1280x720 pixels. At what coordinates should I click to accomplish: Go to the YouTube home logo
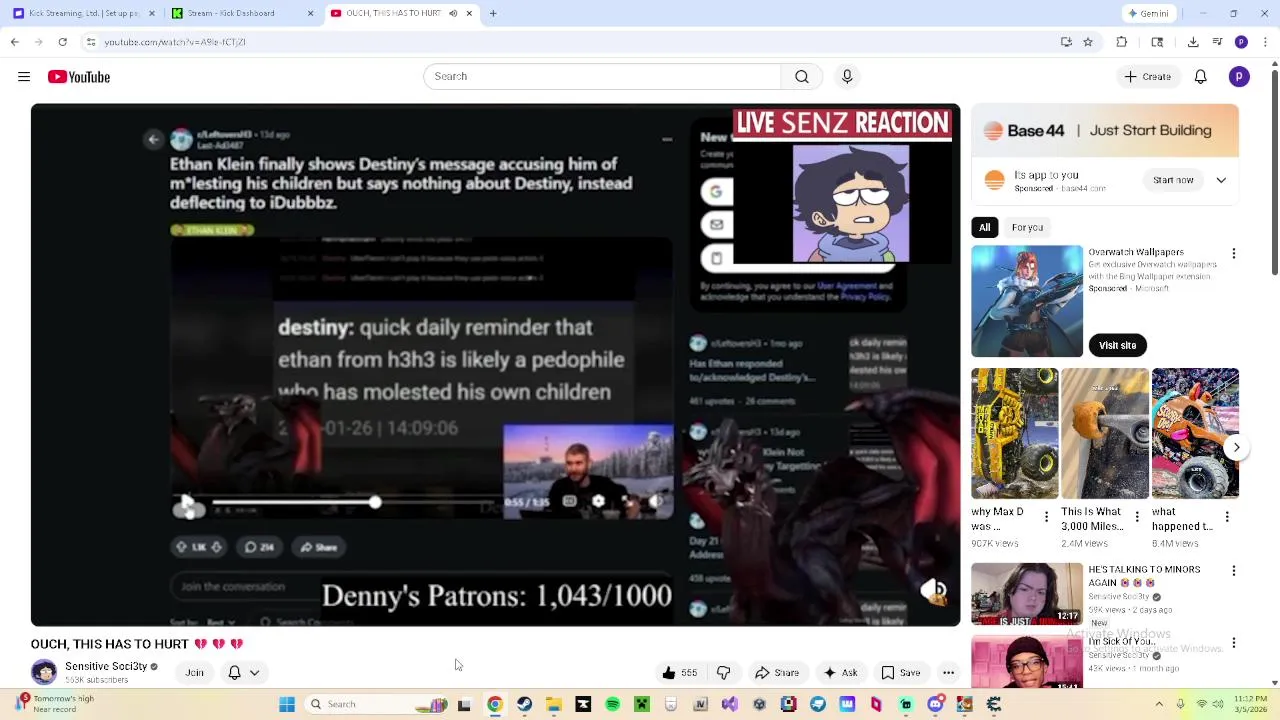(79, 77)
